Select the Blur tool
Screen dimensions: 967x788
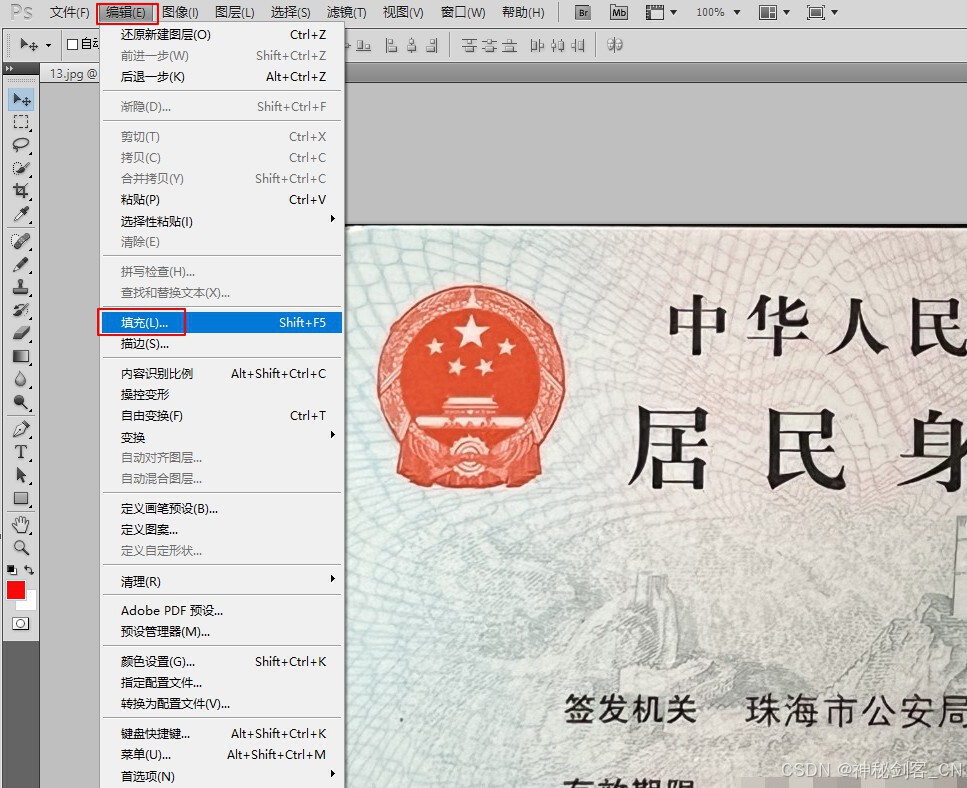coord(21,379)
